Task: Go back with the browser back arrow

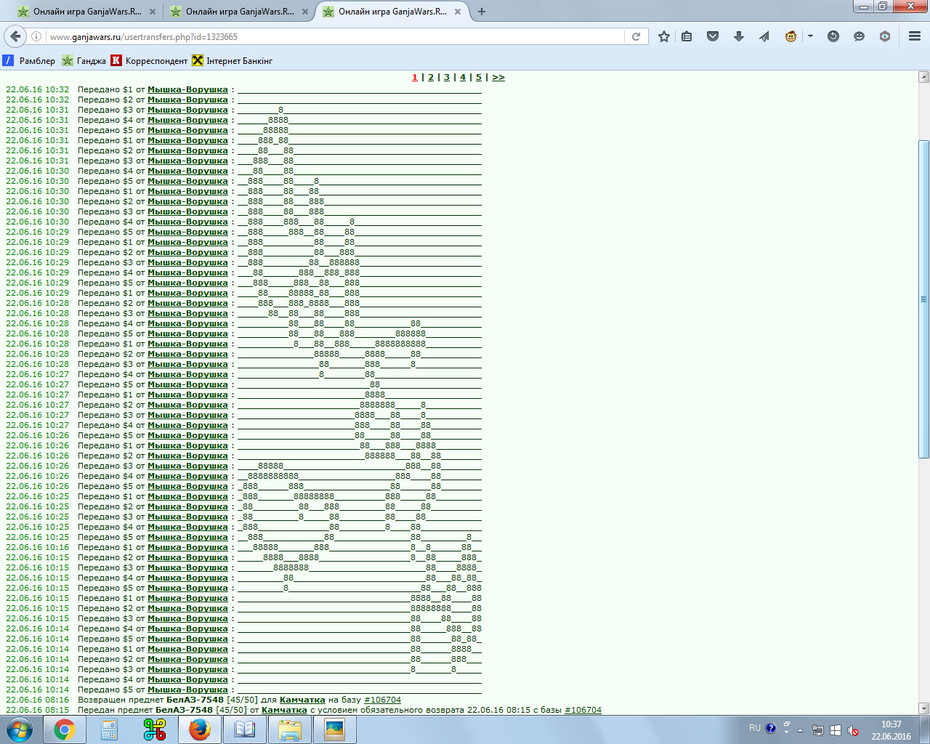Action: tap(15, 36)
